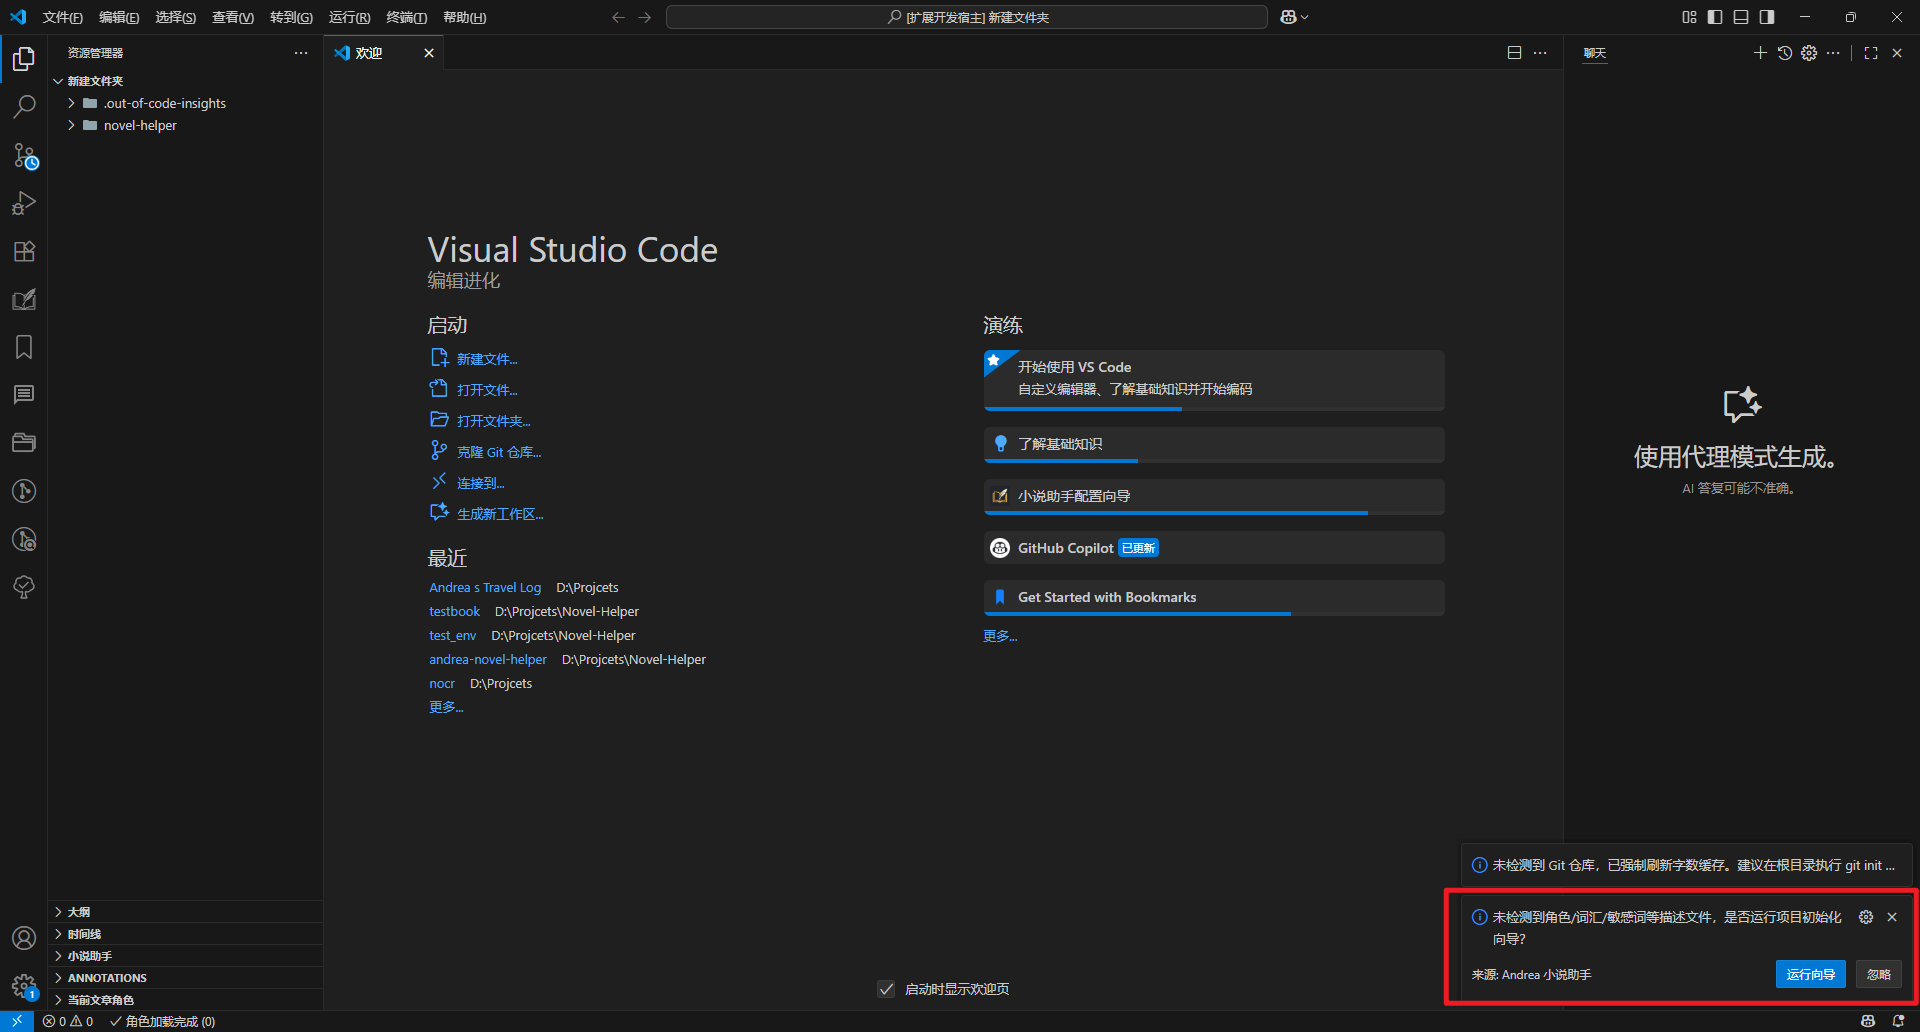Open the Manage gear in activity bar
Image resolution: width=1920 pixels, height=1032 pixels.
[x=24, y=986]
